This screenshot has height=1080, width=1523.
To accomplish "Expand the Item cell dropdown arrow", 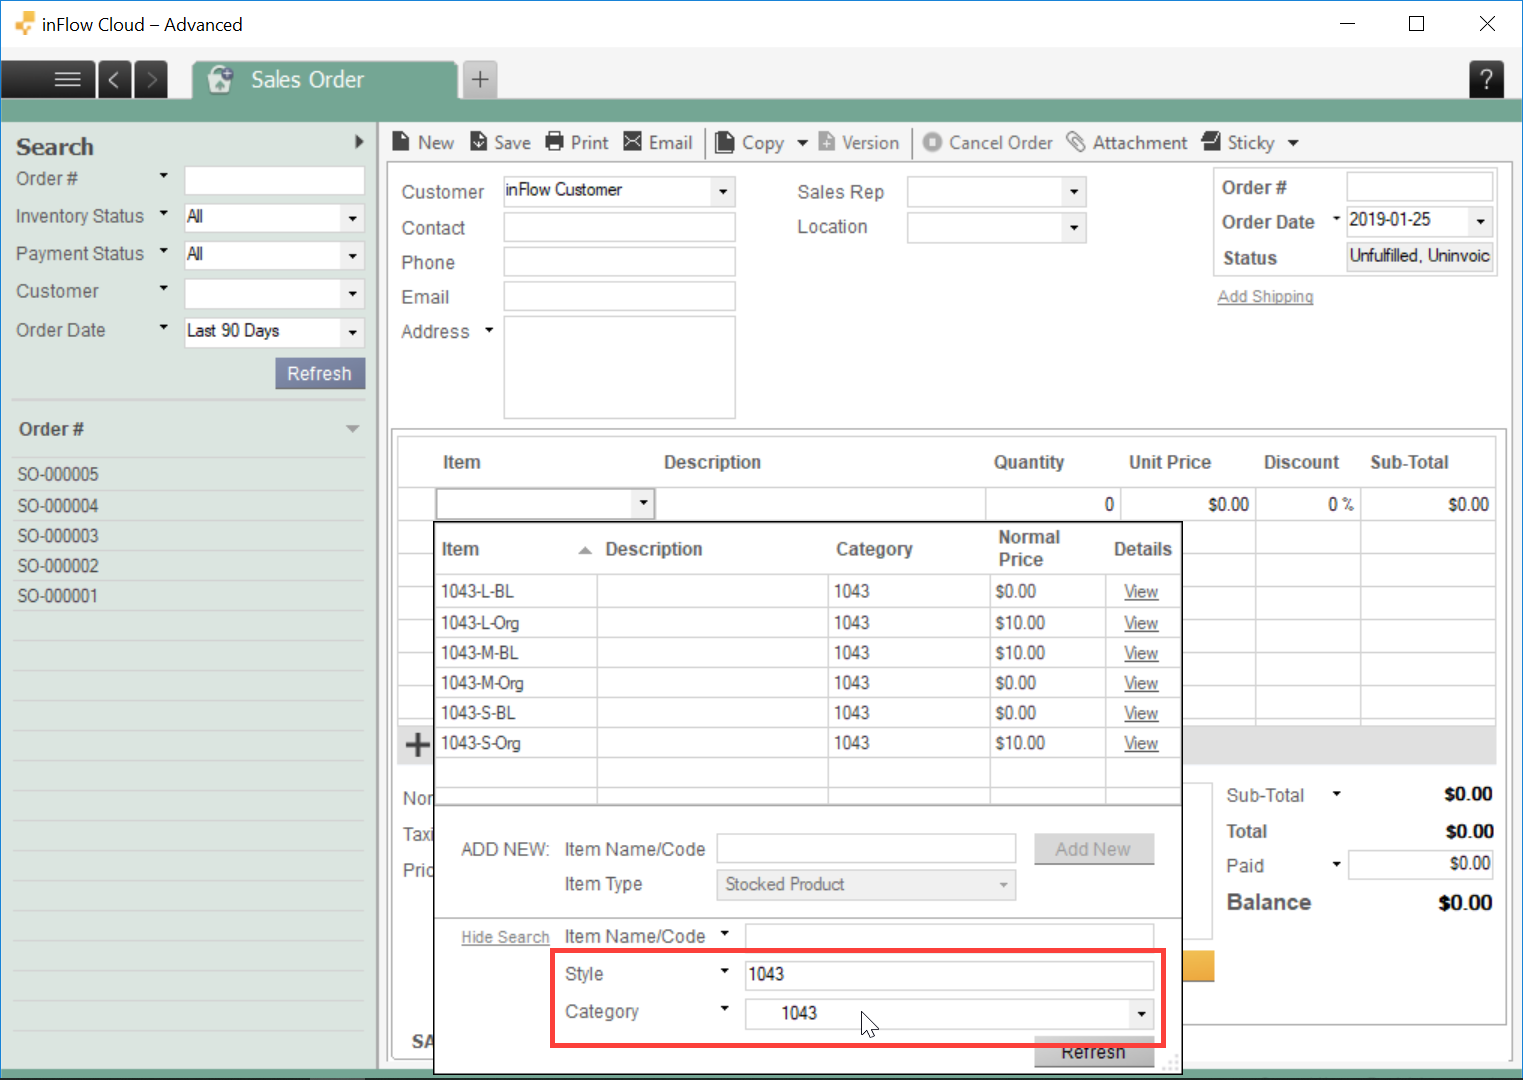I will pos(643,503).
